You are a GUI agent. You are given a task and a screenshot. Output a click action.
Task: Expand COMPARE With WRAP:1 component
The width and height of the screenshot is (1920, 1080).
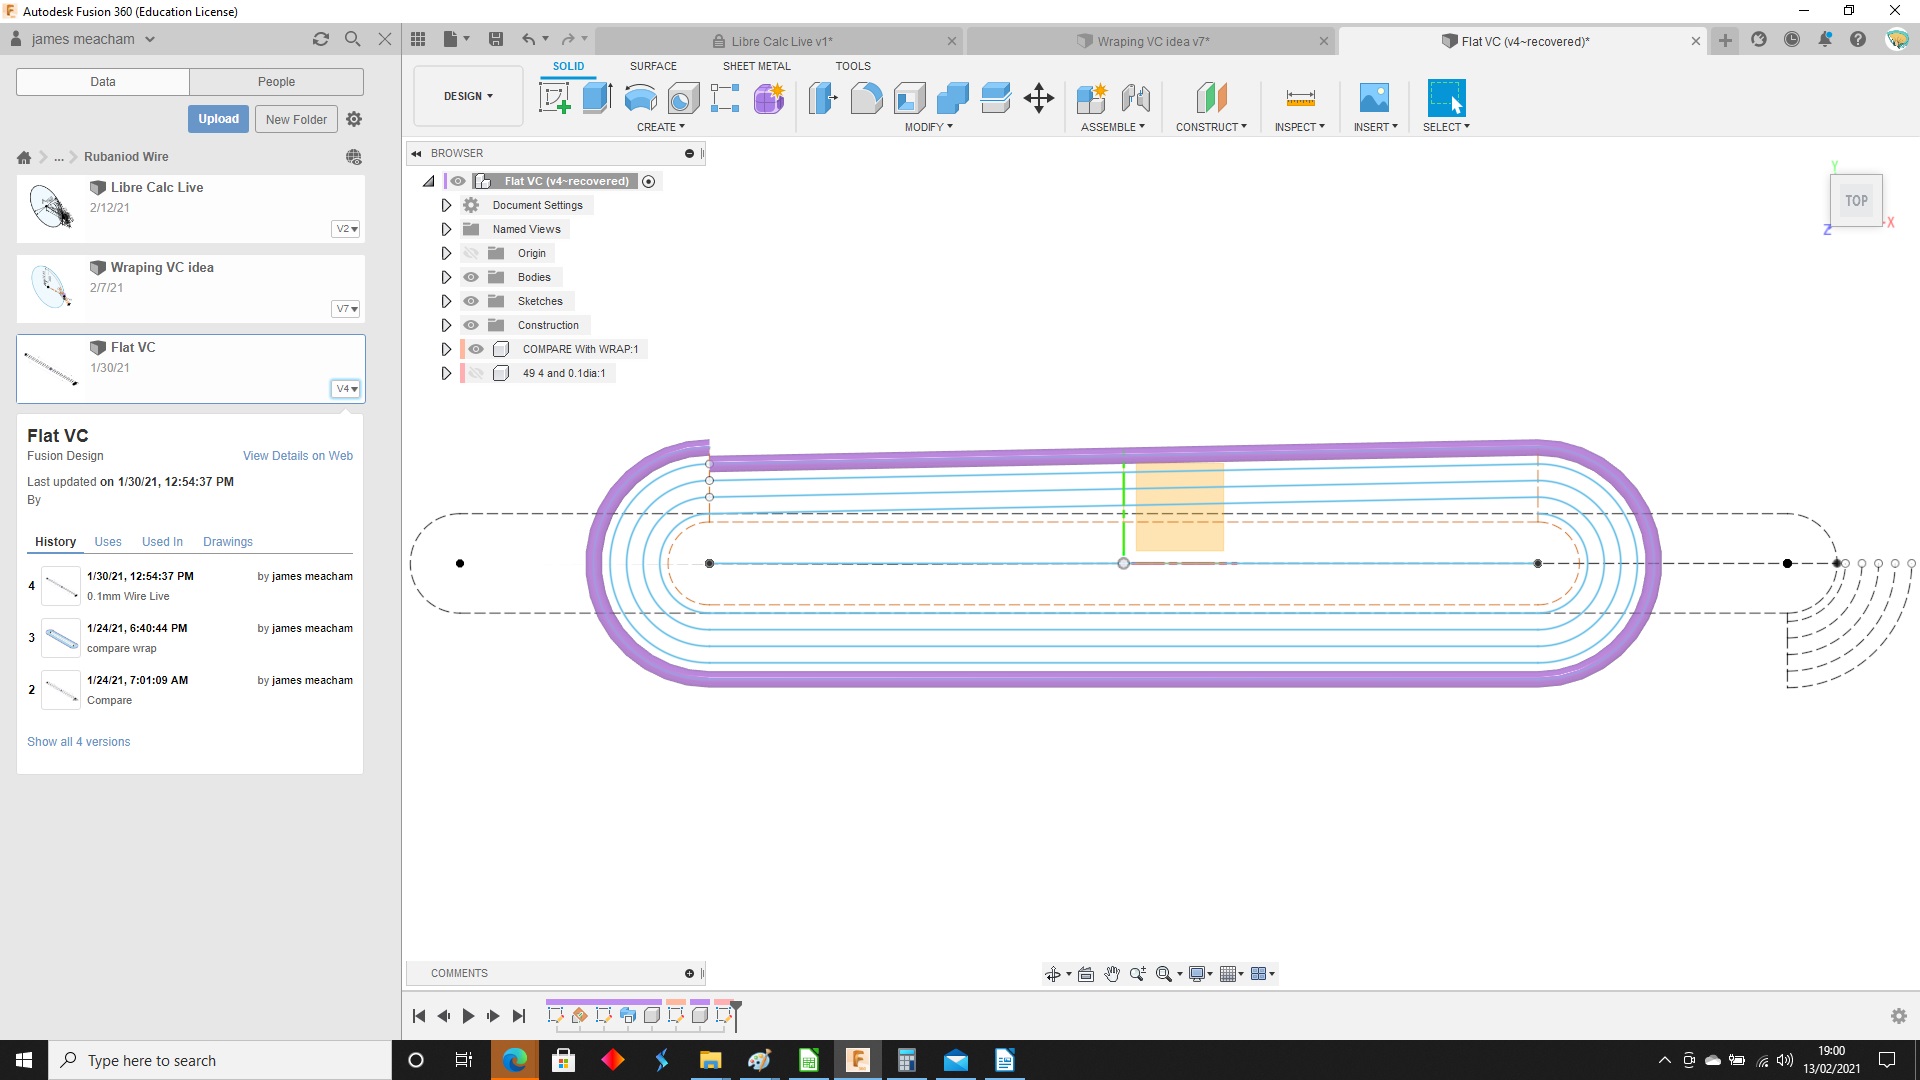tap(446, 349)
